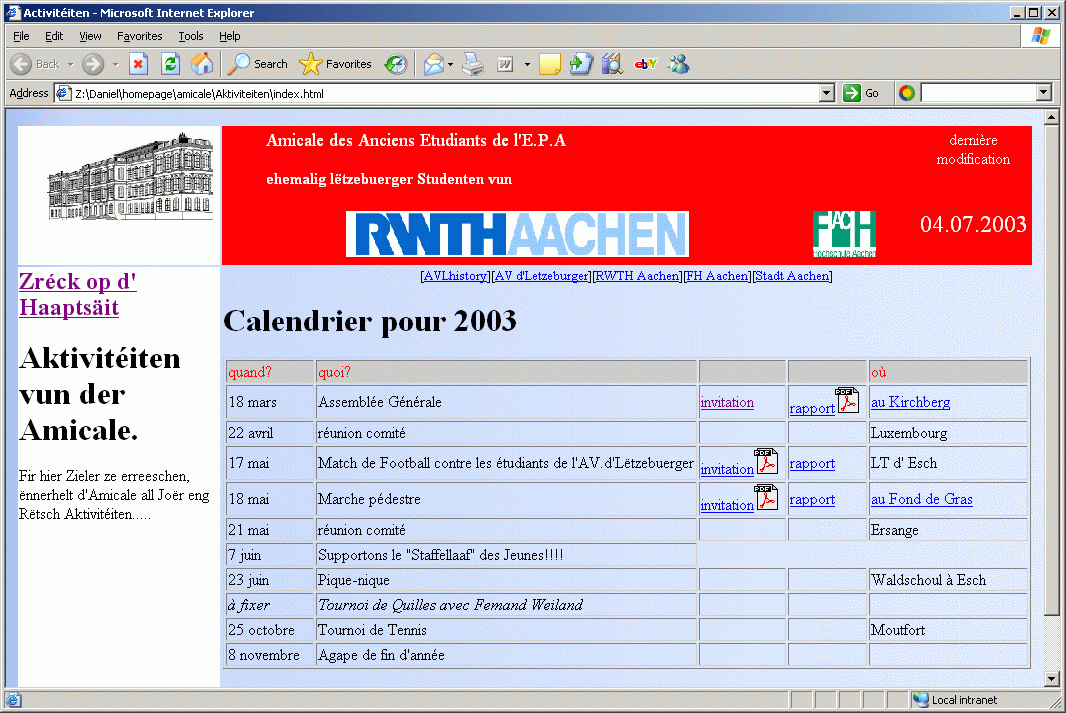Click the "Agape de fin d'année" cell
1066x713 pixels.
(506, 655)
